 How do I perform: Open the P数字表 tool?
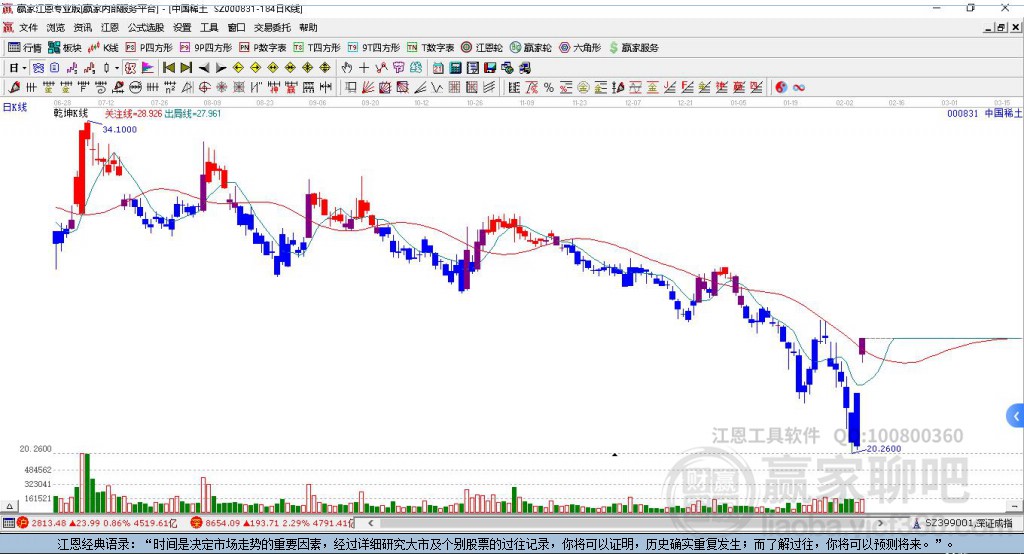[263, 48]
